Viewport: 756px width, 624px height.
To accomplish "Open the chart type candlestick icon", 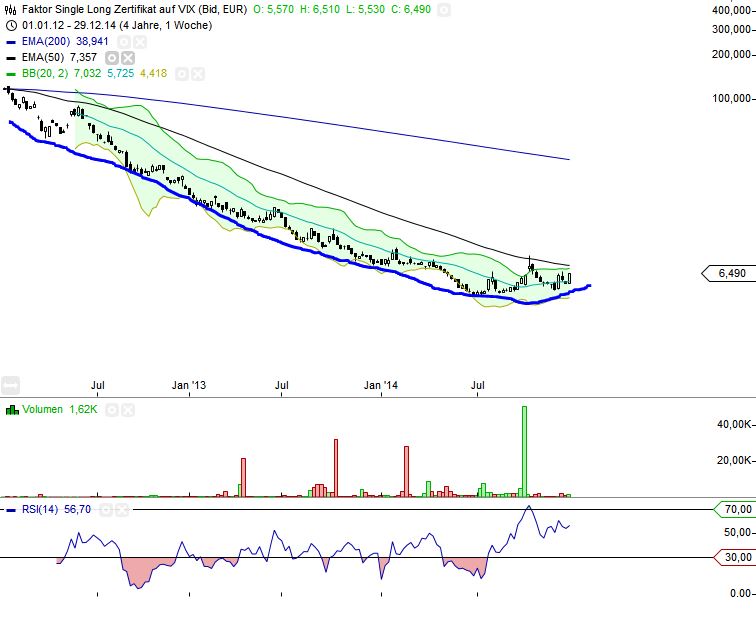I will (10, 10).
